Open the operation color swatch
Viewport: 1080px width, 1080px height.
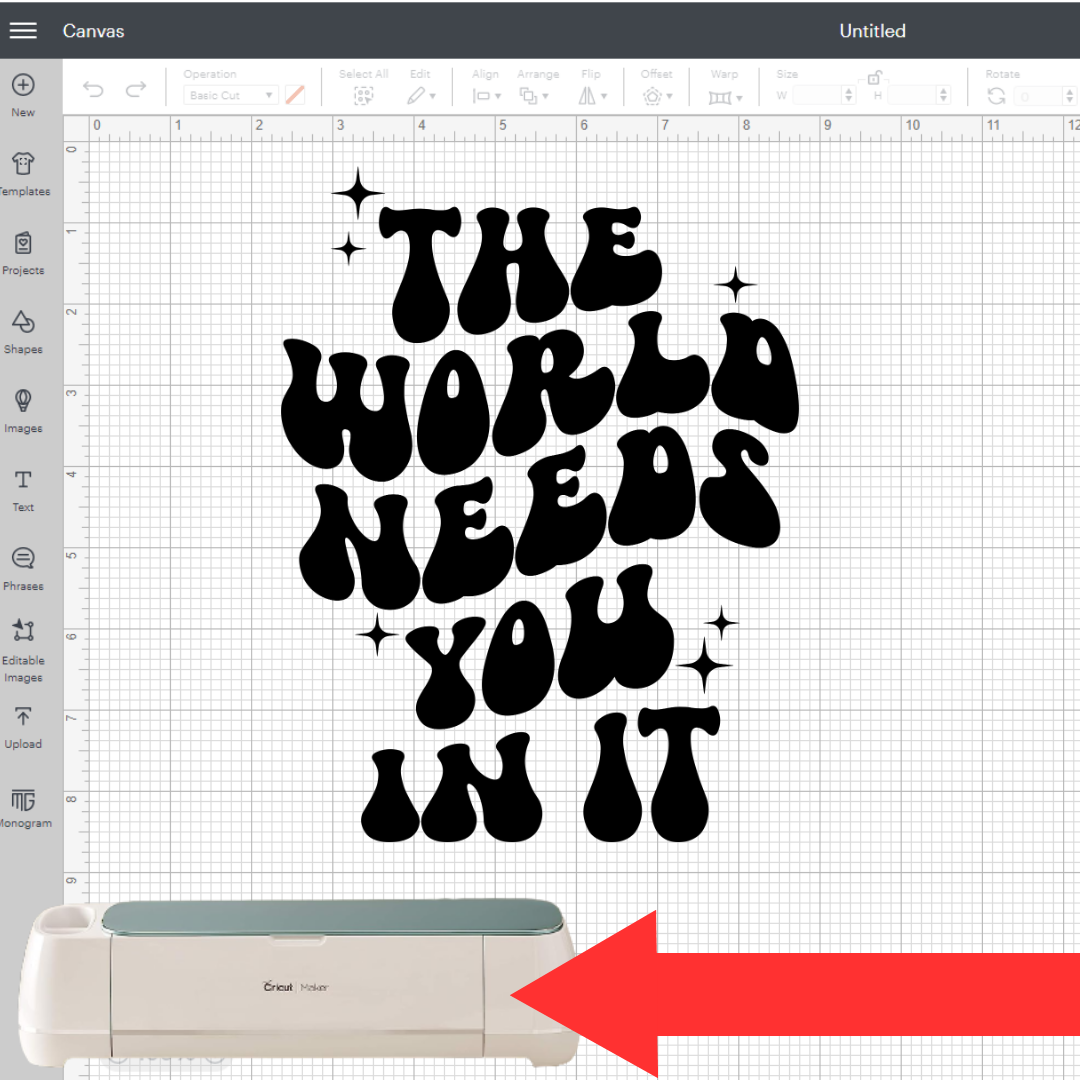pos(295,95)
